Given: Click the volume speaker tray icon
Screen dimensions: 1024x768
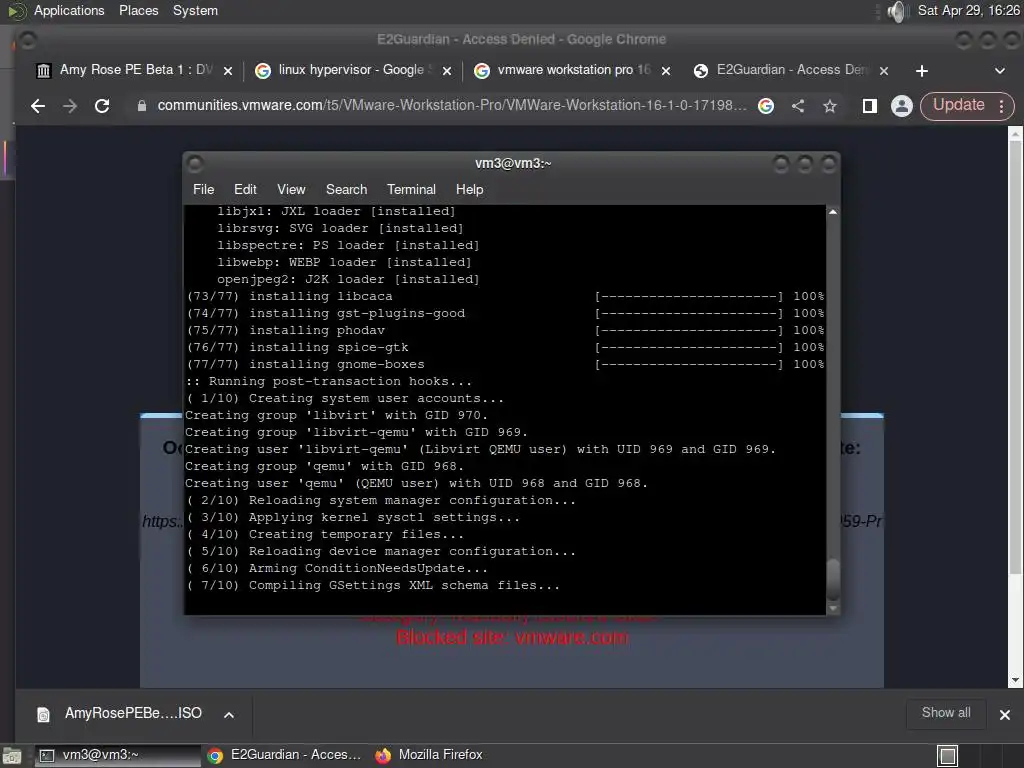Looking at the screenshot, I should tap(898, 11).
